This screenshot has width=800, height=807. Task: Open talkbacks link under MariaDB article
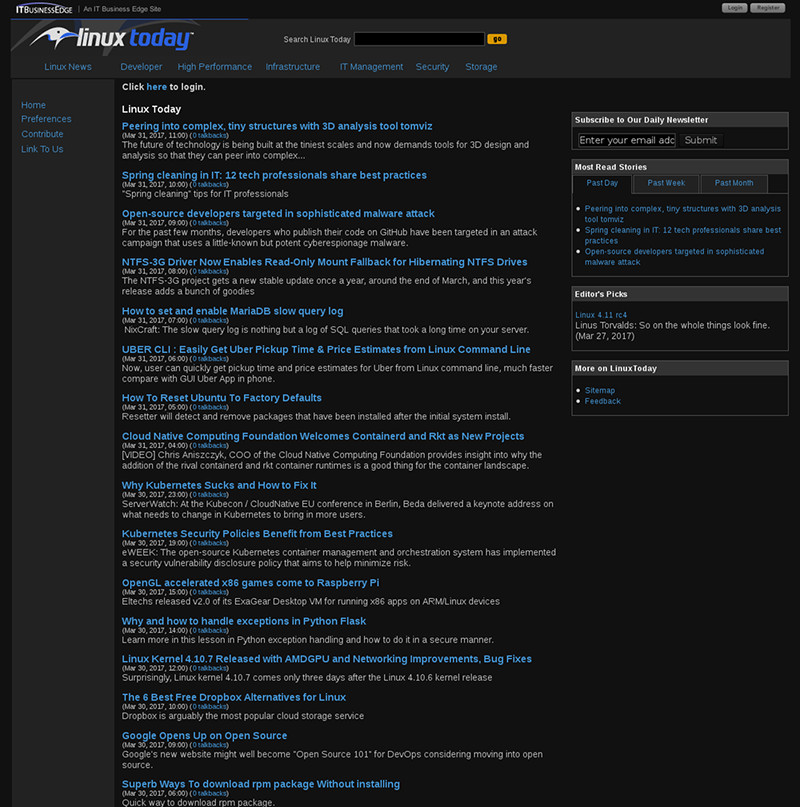(209, 321)
